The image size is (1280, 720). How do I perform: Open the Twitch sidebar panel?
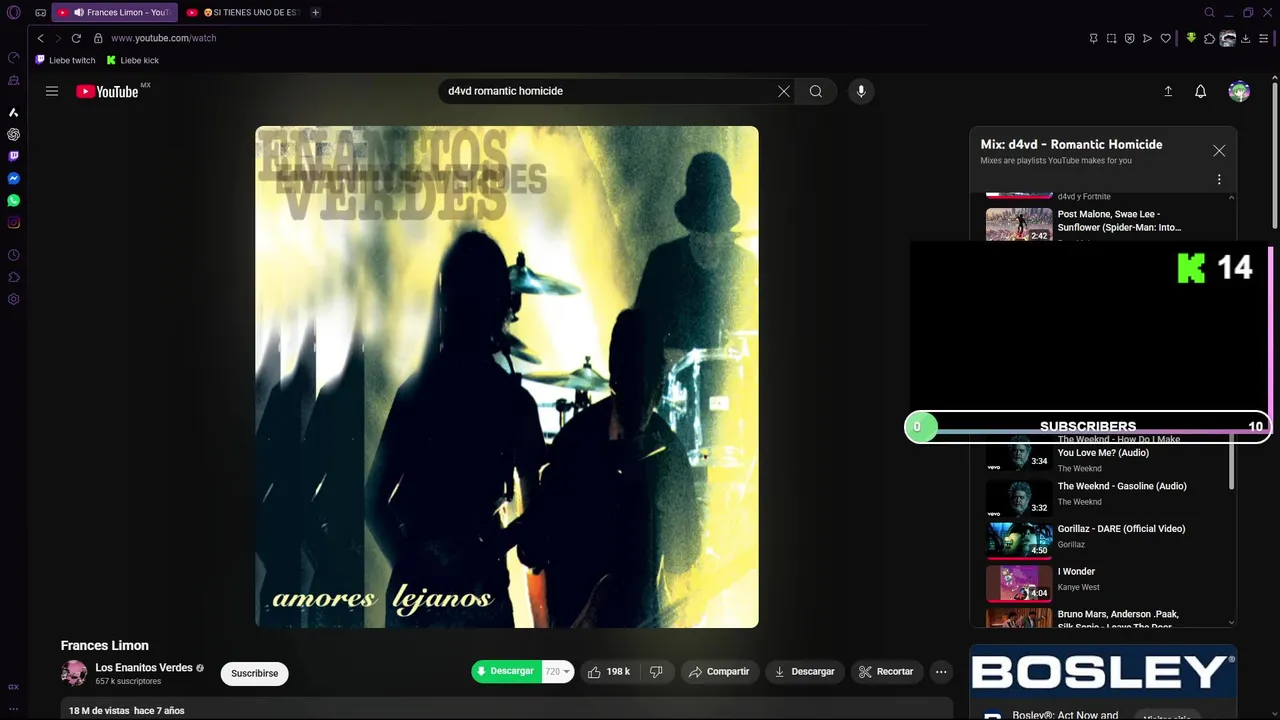coord(14,156)
